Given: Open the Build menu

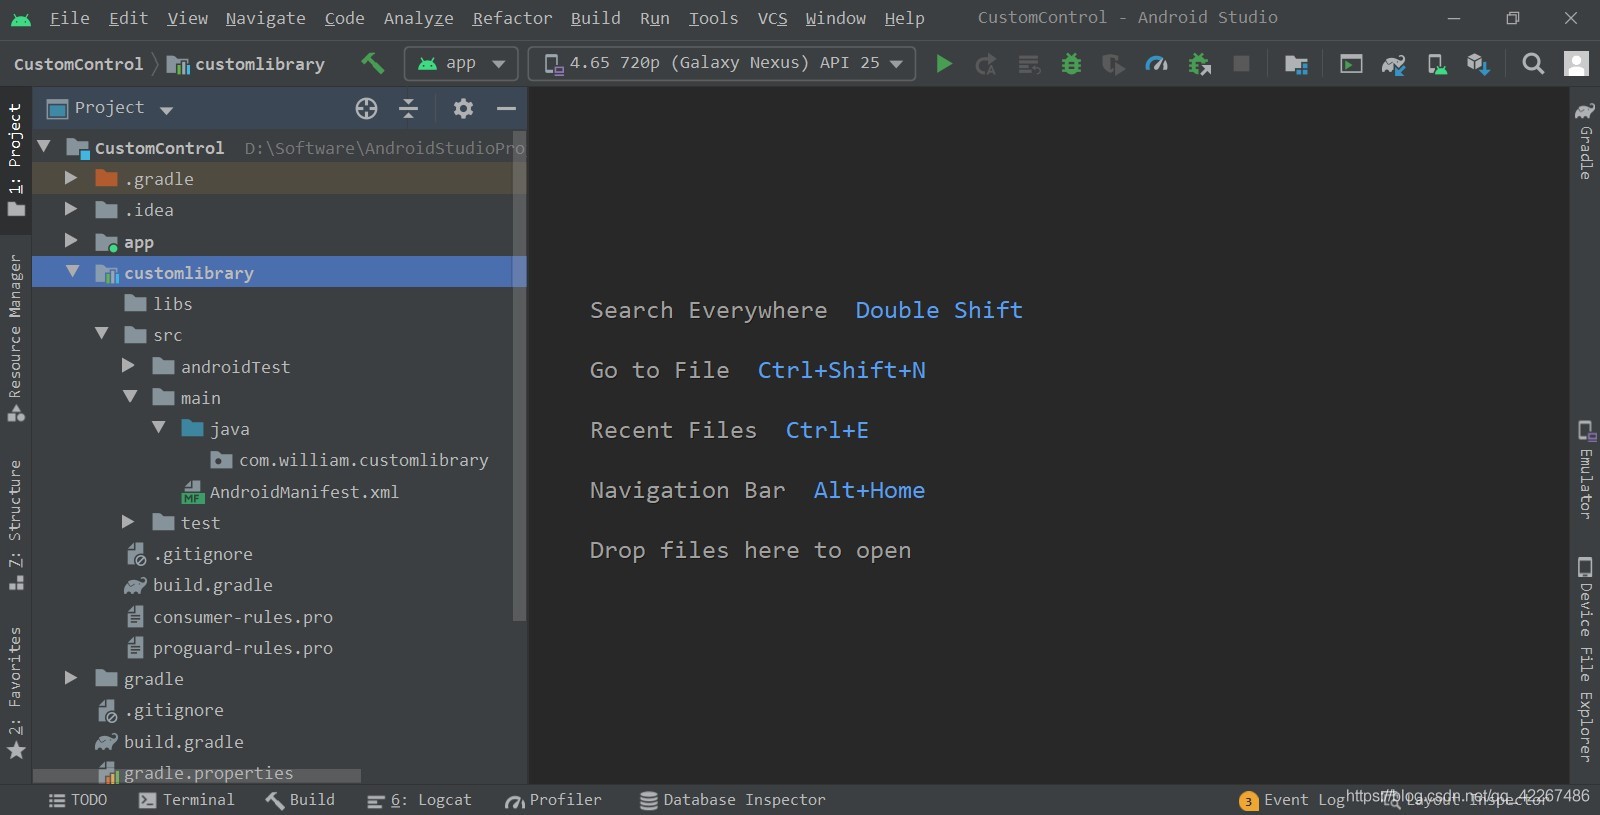Looking at the screenshot, I should click(x=595, y=18).
